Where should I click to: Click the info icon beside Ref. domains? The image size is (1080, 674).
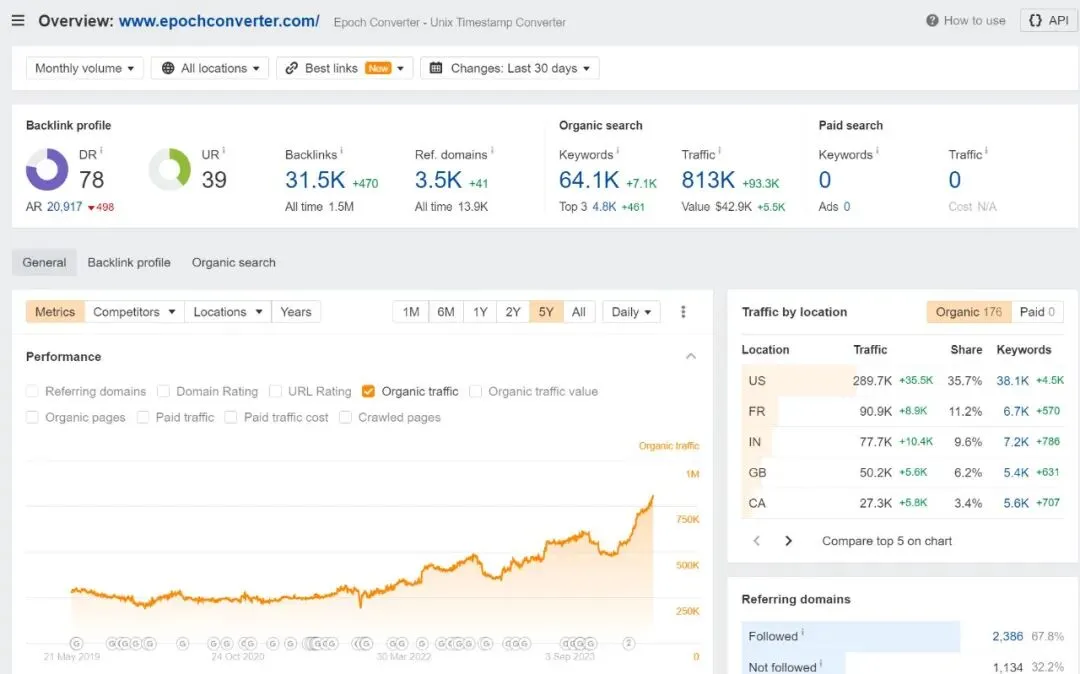click(492, 151)
